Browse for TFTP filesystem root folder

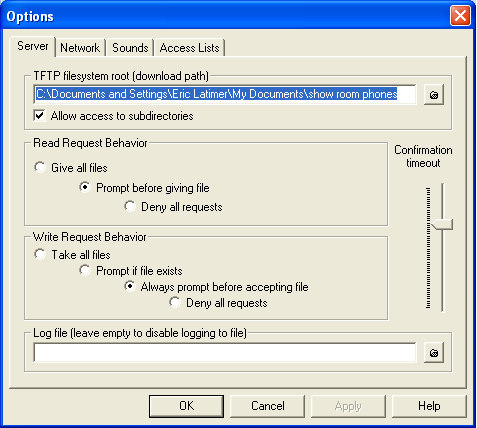(434, 95)
